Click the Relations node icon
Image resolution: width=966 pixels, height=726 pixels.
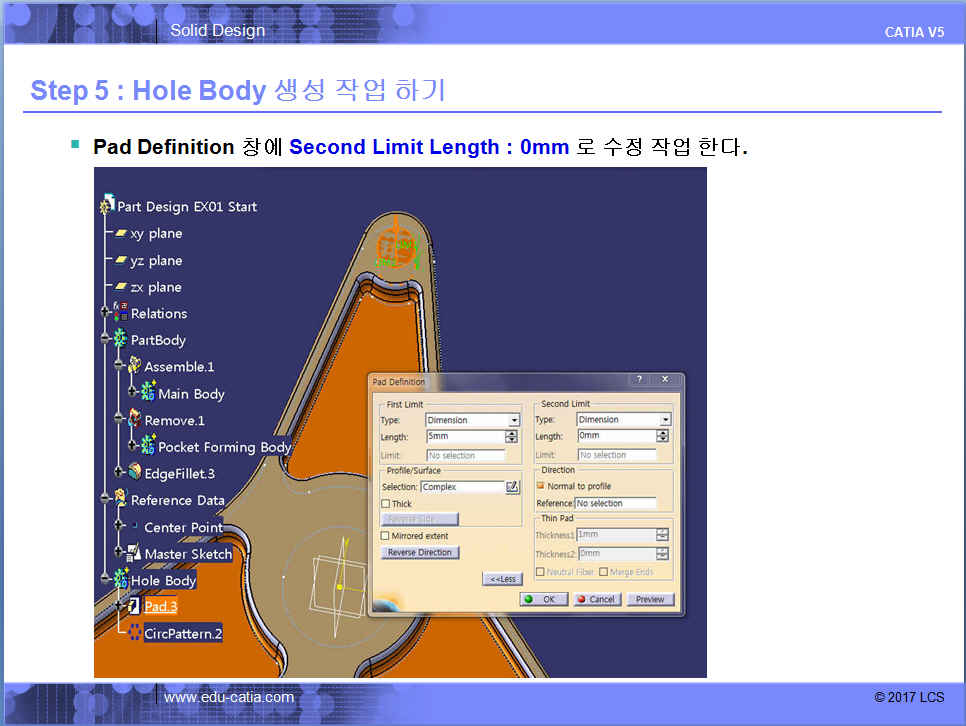[120, 313]
